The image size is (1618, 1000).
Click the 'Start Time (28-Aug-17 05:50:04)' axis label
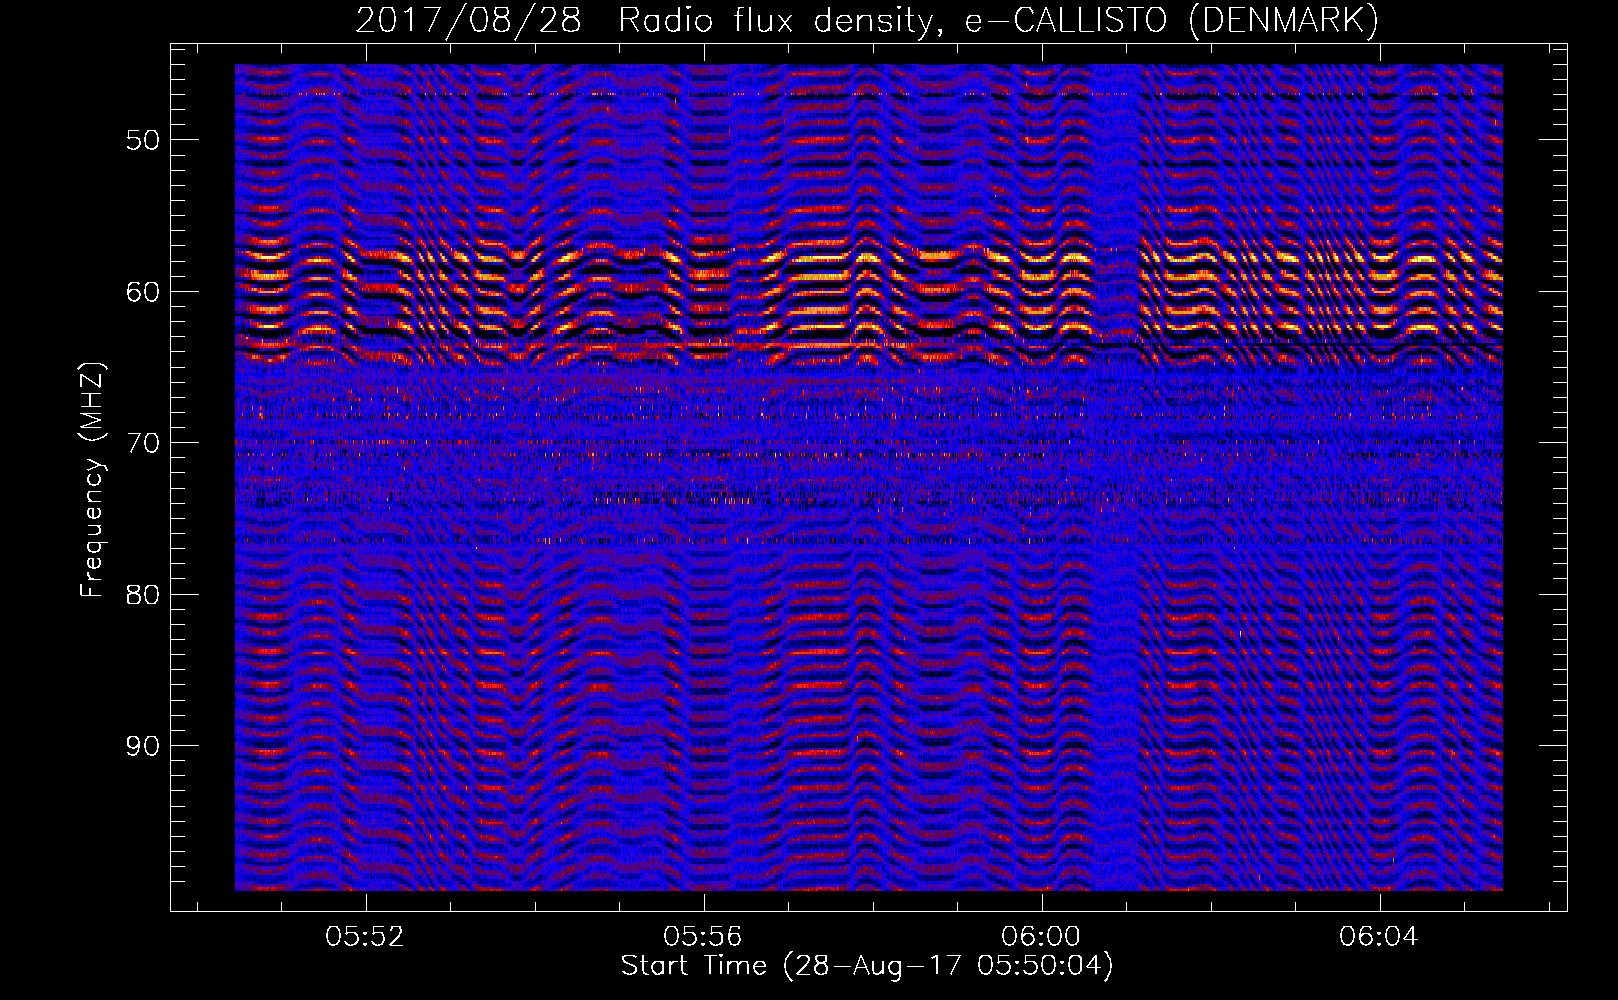(867, 966)
